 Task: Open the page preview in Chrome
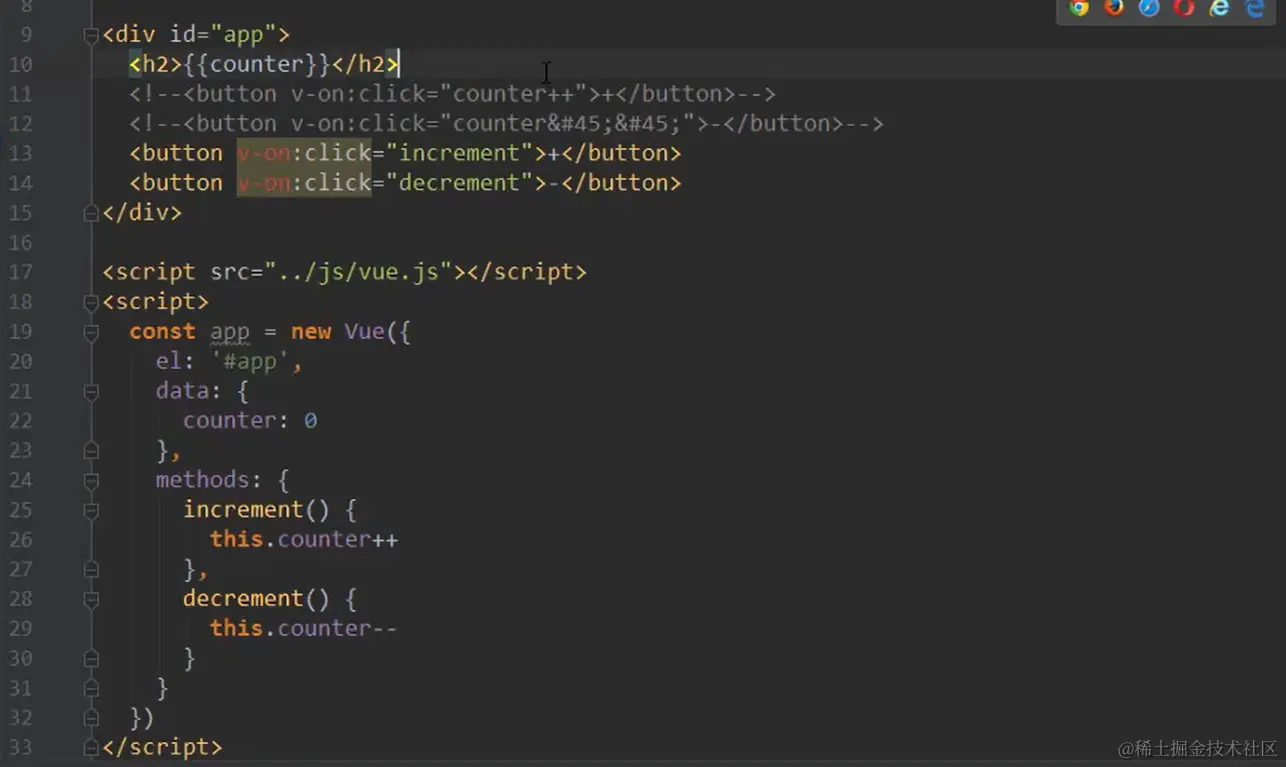(1079, 8)
